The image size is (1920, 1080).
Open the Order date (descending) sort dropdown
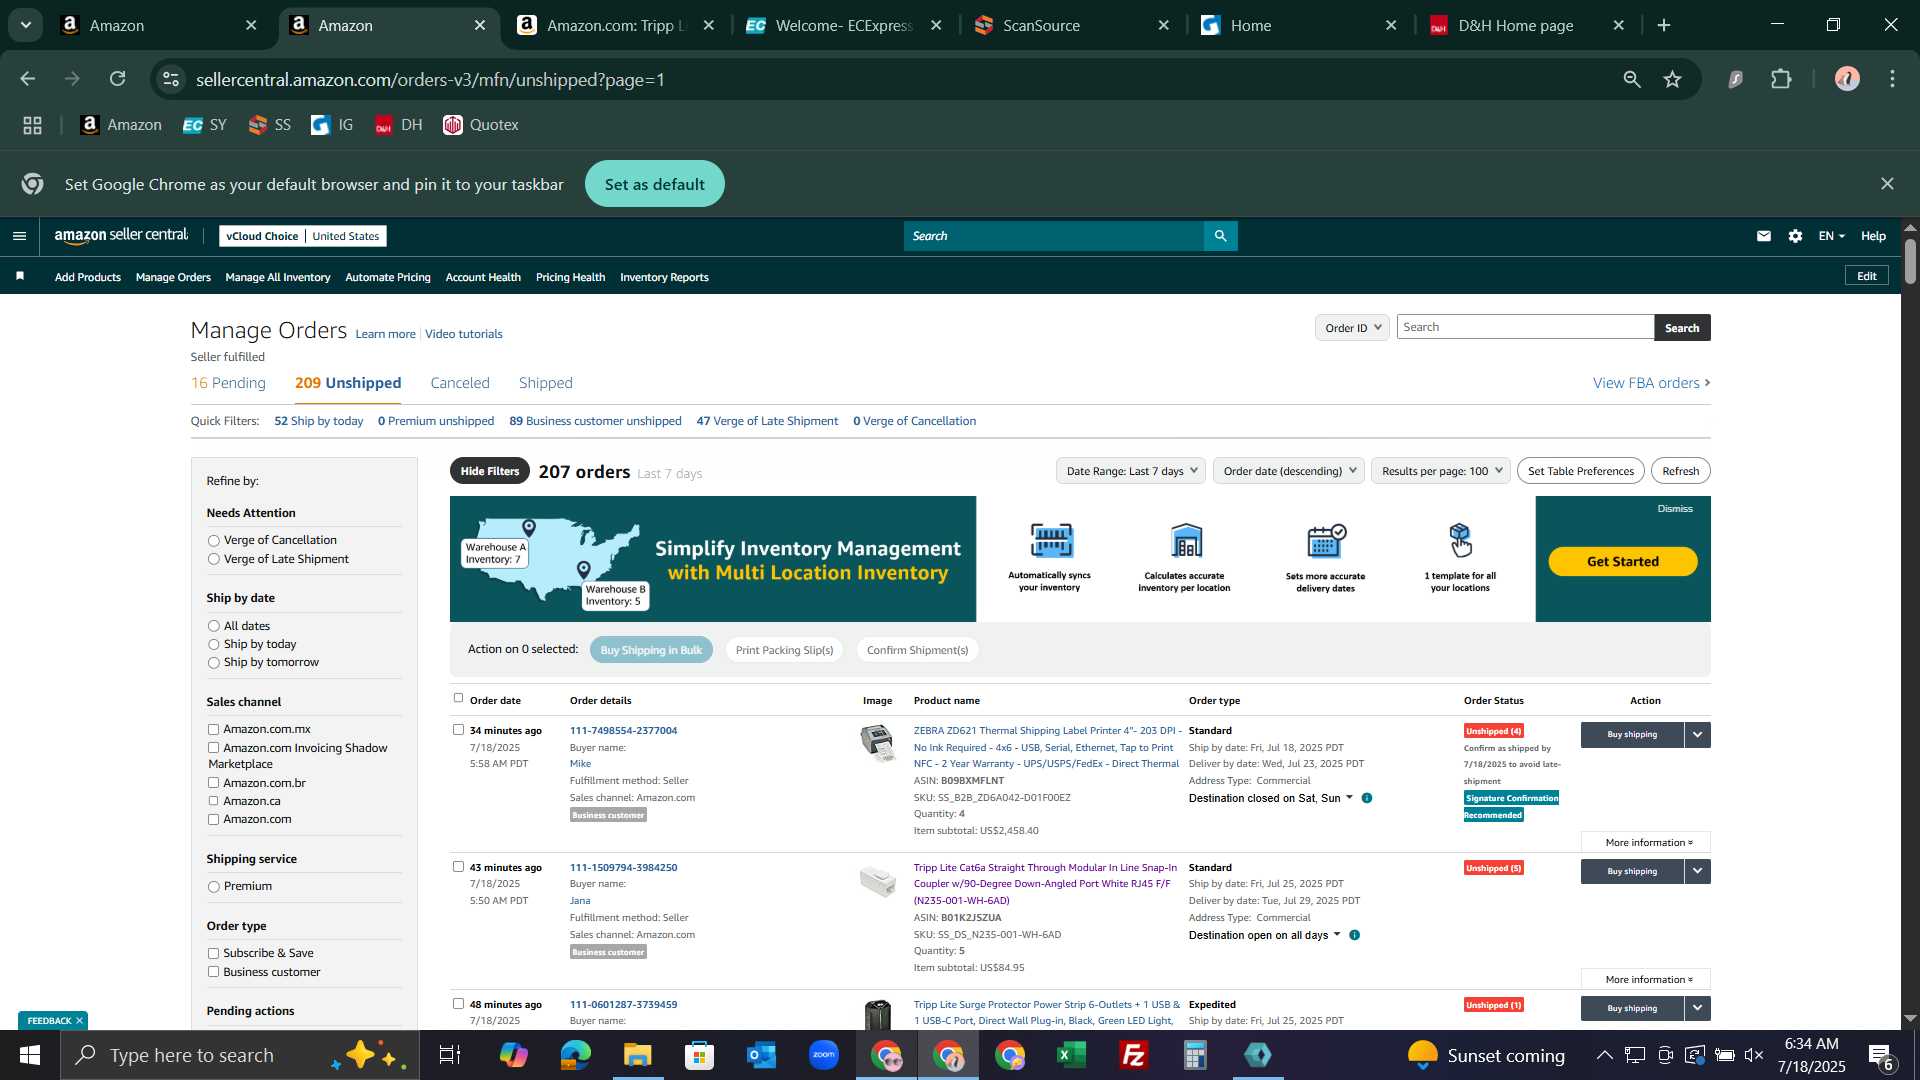[1289, 471]
